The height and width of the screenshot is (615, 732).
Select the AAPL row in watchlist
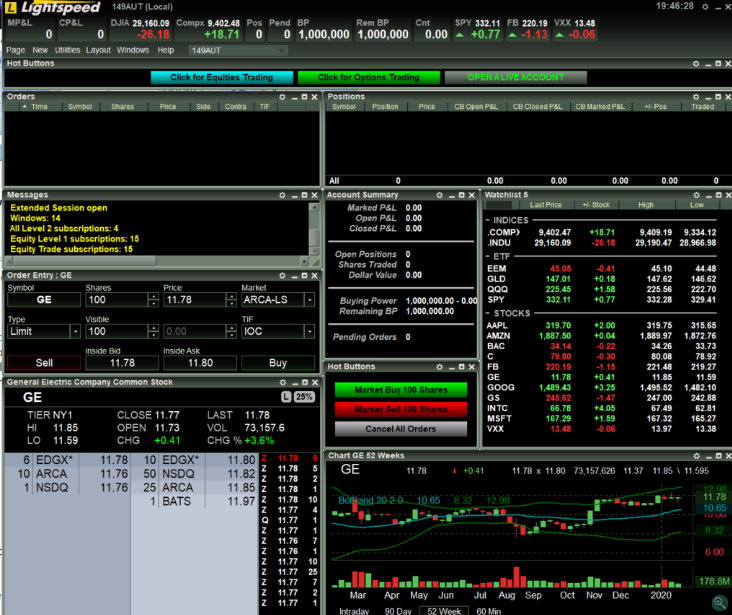601,325
